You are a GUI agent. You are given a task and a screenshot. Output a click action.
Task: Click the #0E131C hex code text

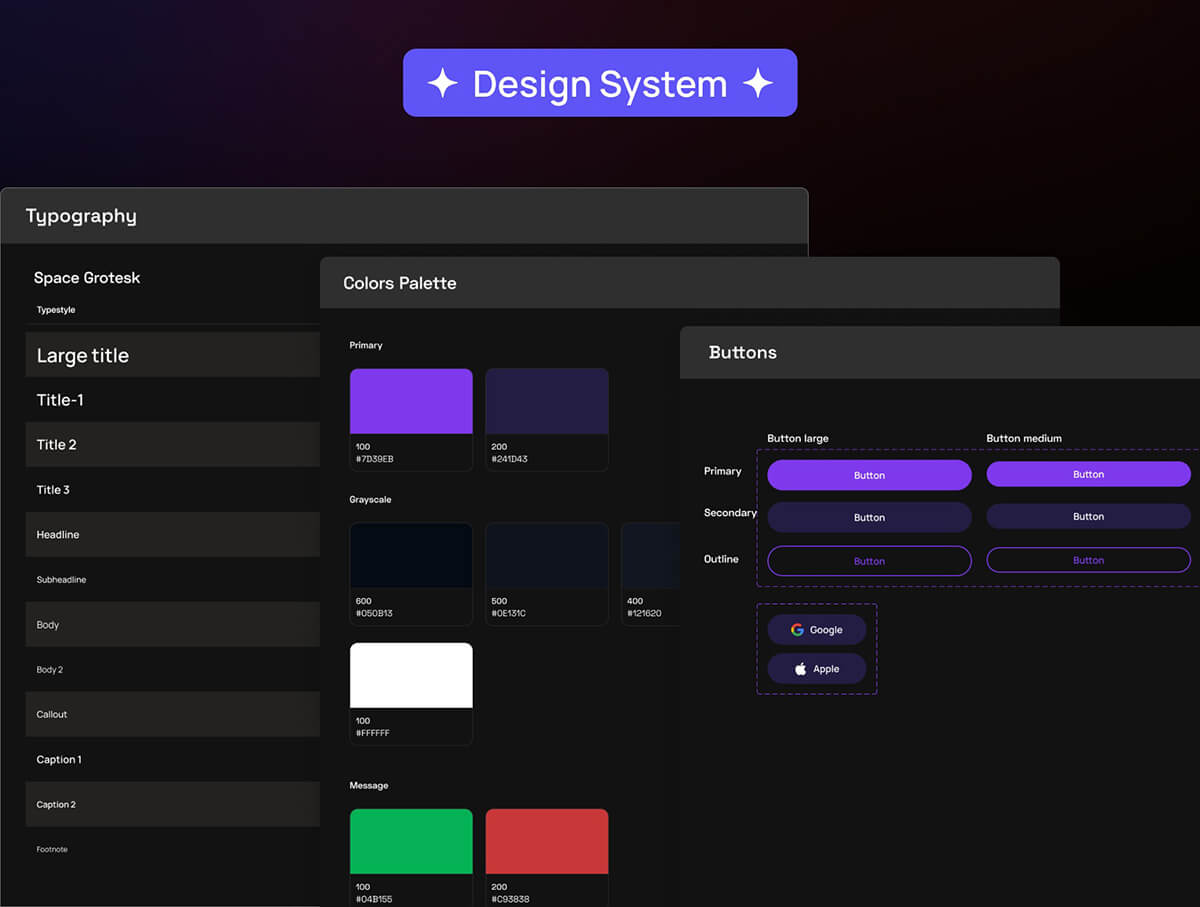509,613
